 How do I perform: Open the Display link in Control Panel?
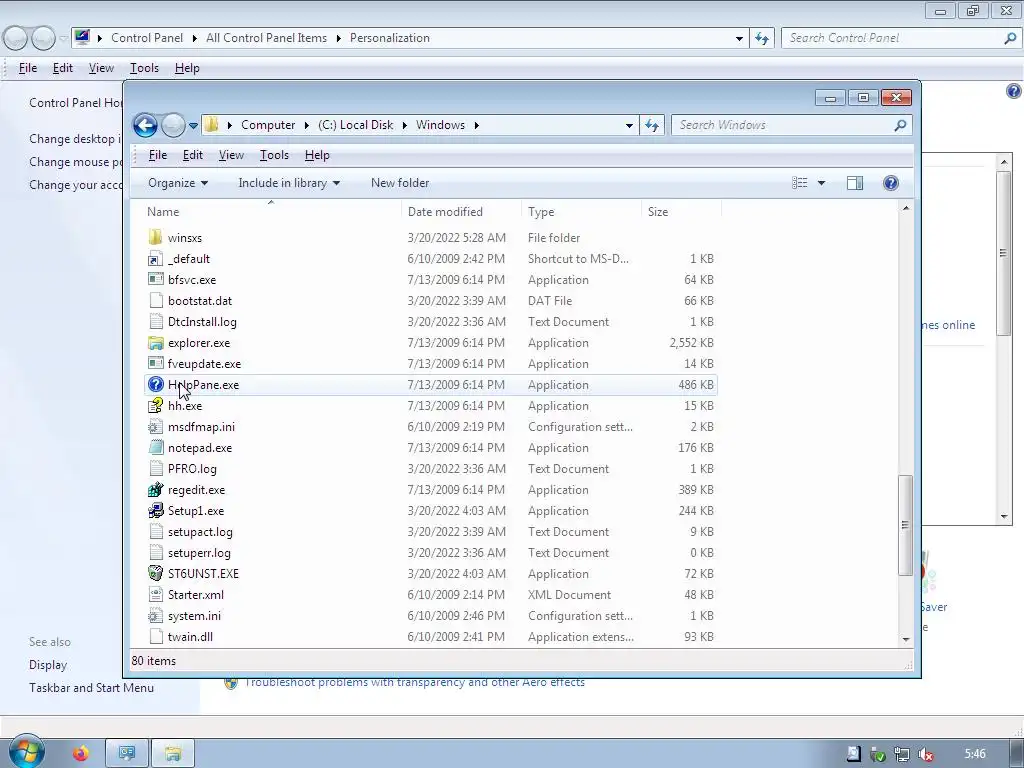[x=48, y=665]
